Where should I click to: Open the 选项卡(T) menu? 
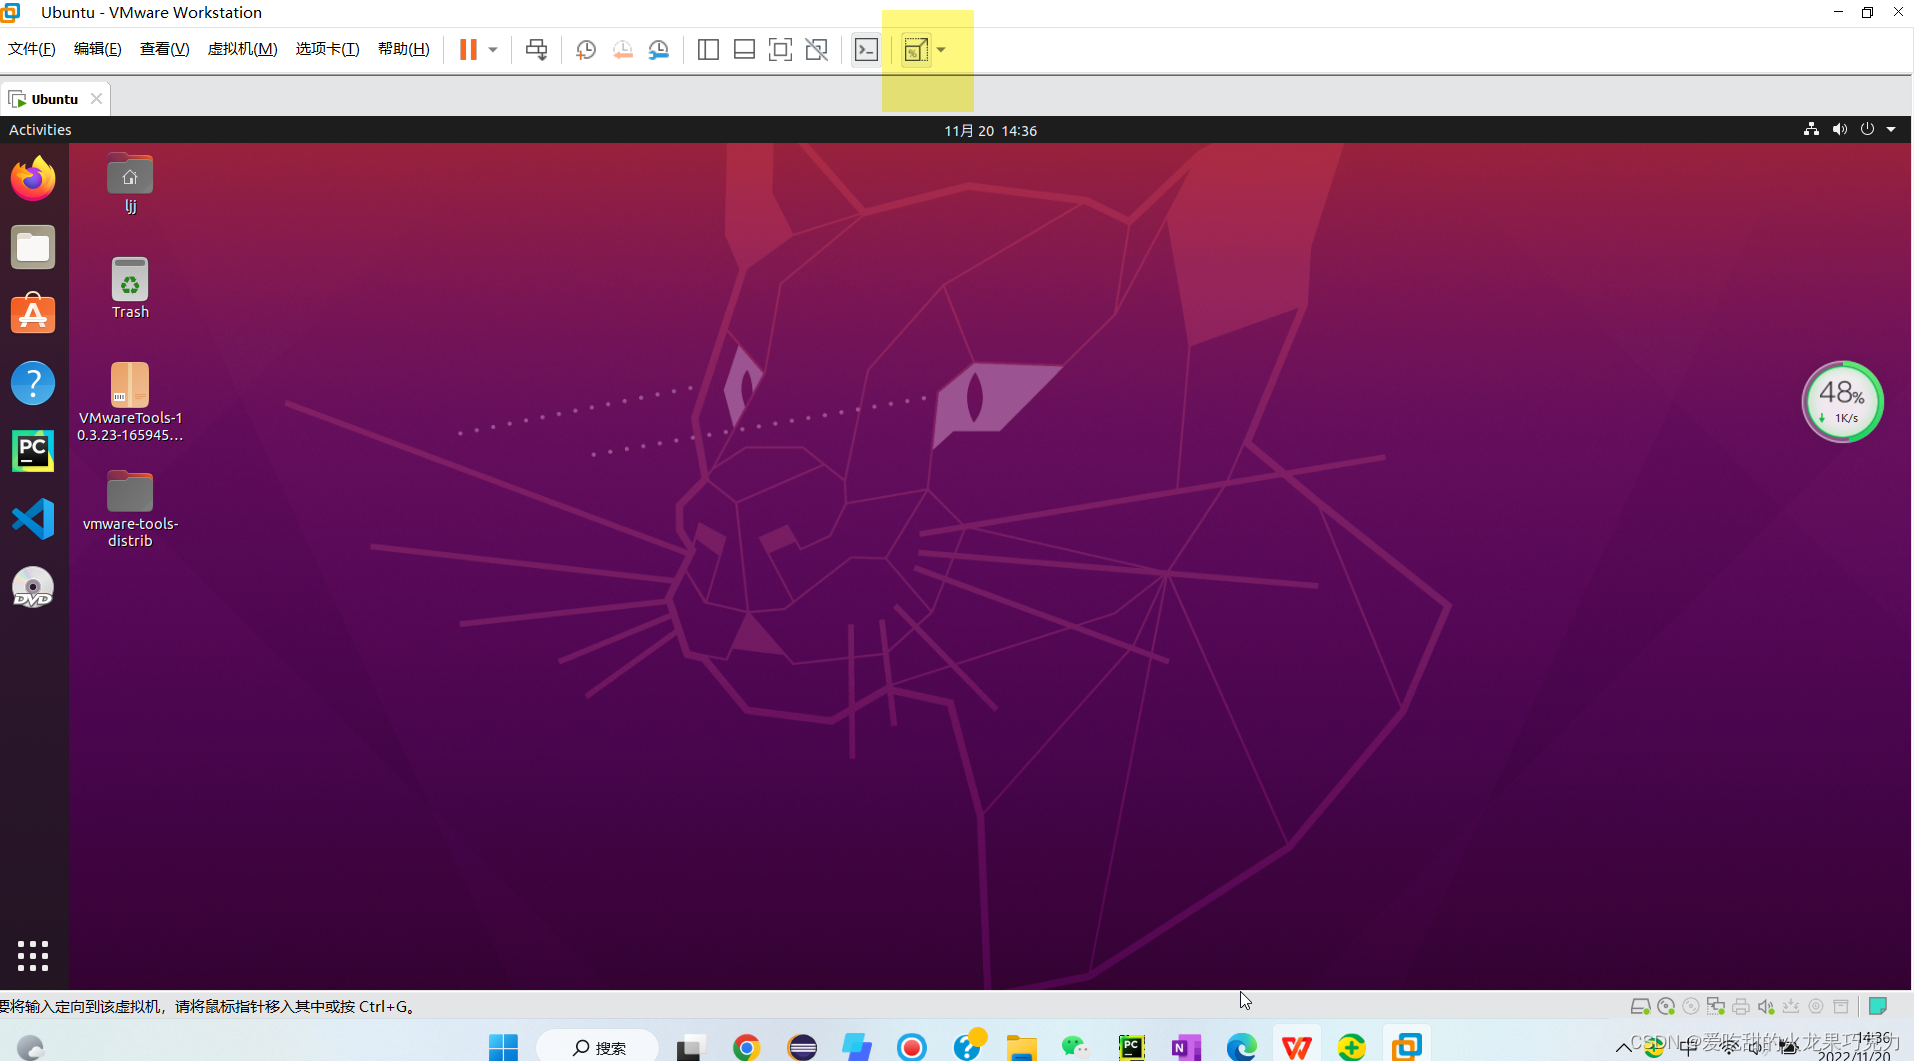(x=327, y=49)
